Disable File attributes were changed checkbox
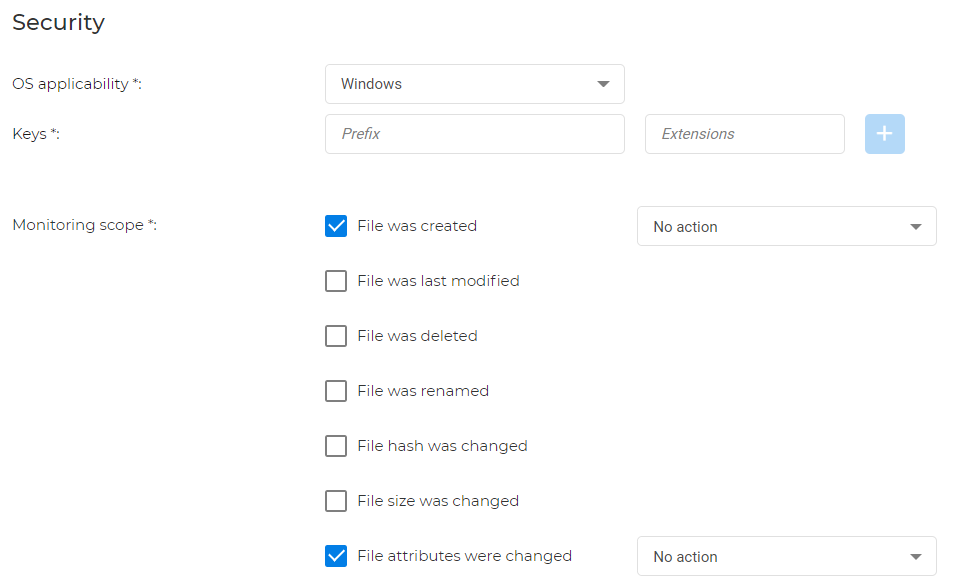This screenshot has width=967, height=583. pos(336,556)
